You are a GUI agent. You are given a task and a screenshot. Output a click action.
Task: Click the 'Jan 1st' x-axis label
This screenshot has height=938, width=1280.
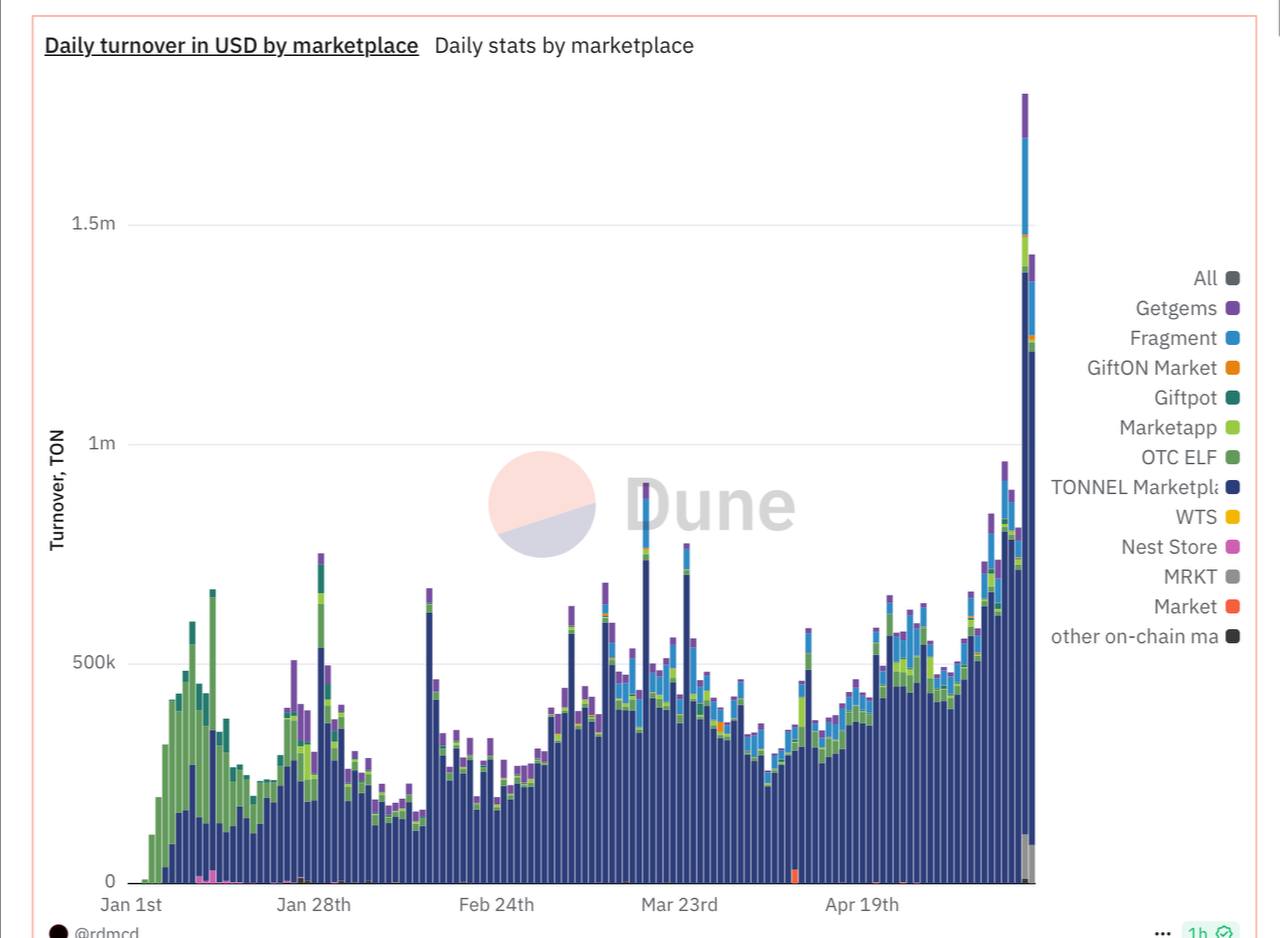[x=131, y=905]
